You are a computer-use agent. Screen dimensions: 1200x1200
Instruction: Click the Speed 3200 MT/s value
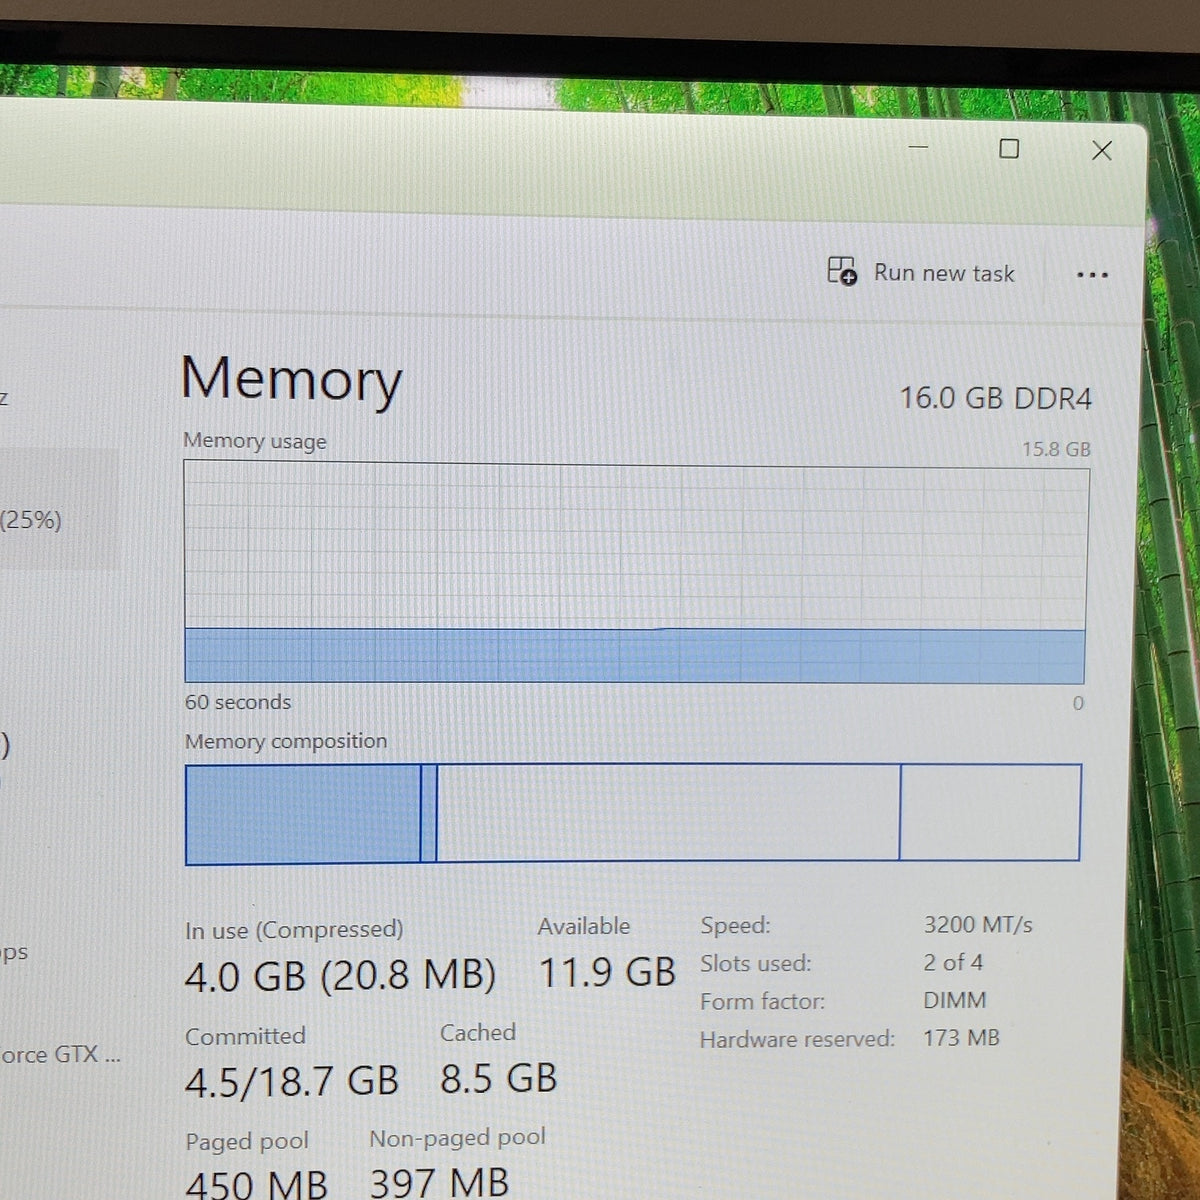pos(978,925)
